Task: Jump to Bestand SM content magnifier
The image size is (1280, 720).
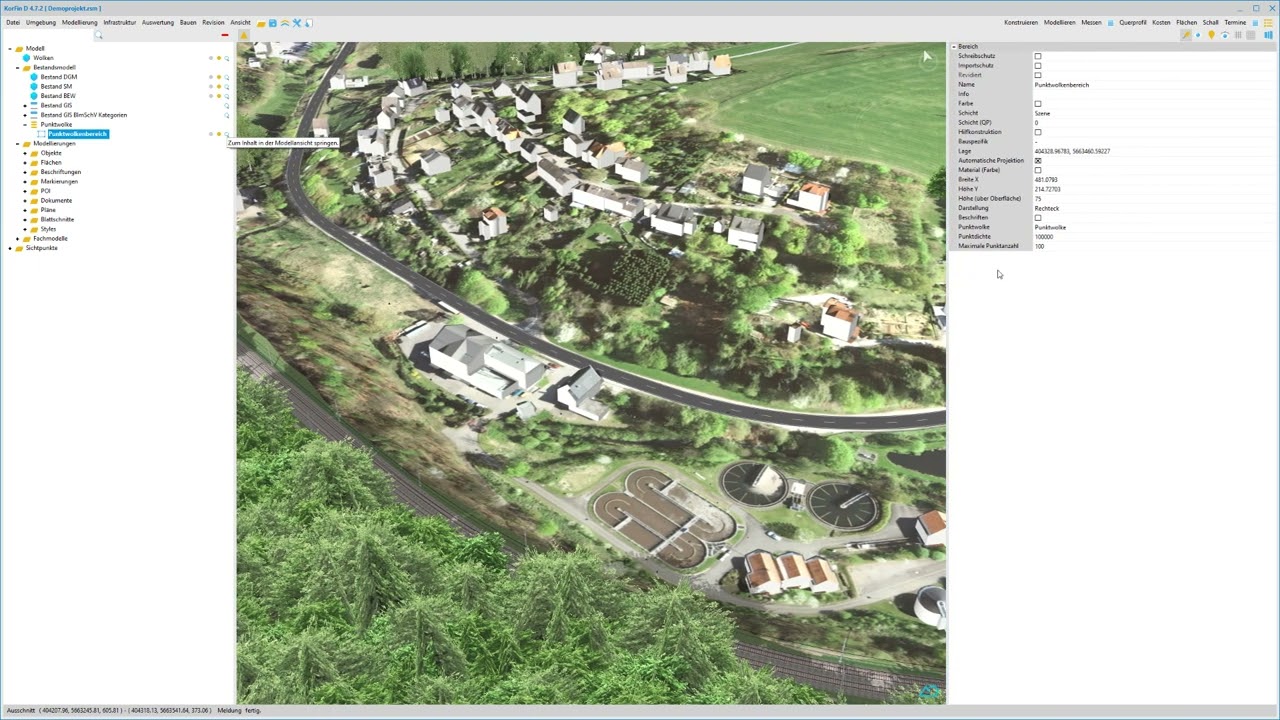Action: 227,87
